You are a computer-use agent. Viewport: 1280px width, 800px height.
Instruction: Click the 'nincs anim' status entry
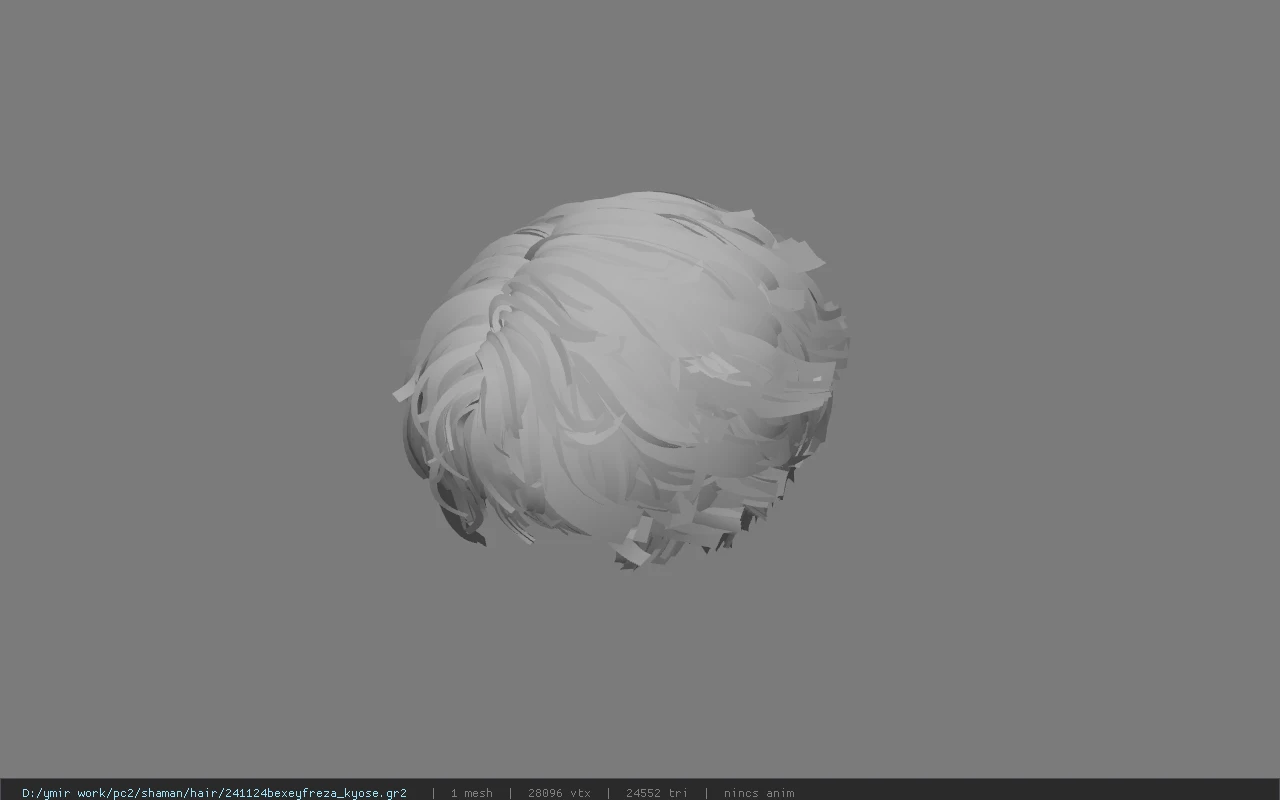point(759,793)
